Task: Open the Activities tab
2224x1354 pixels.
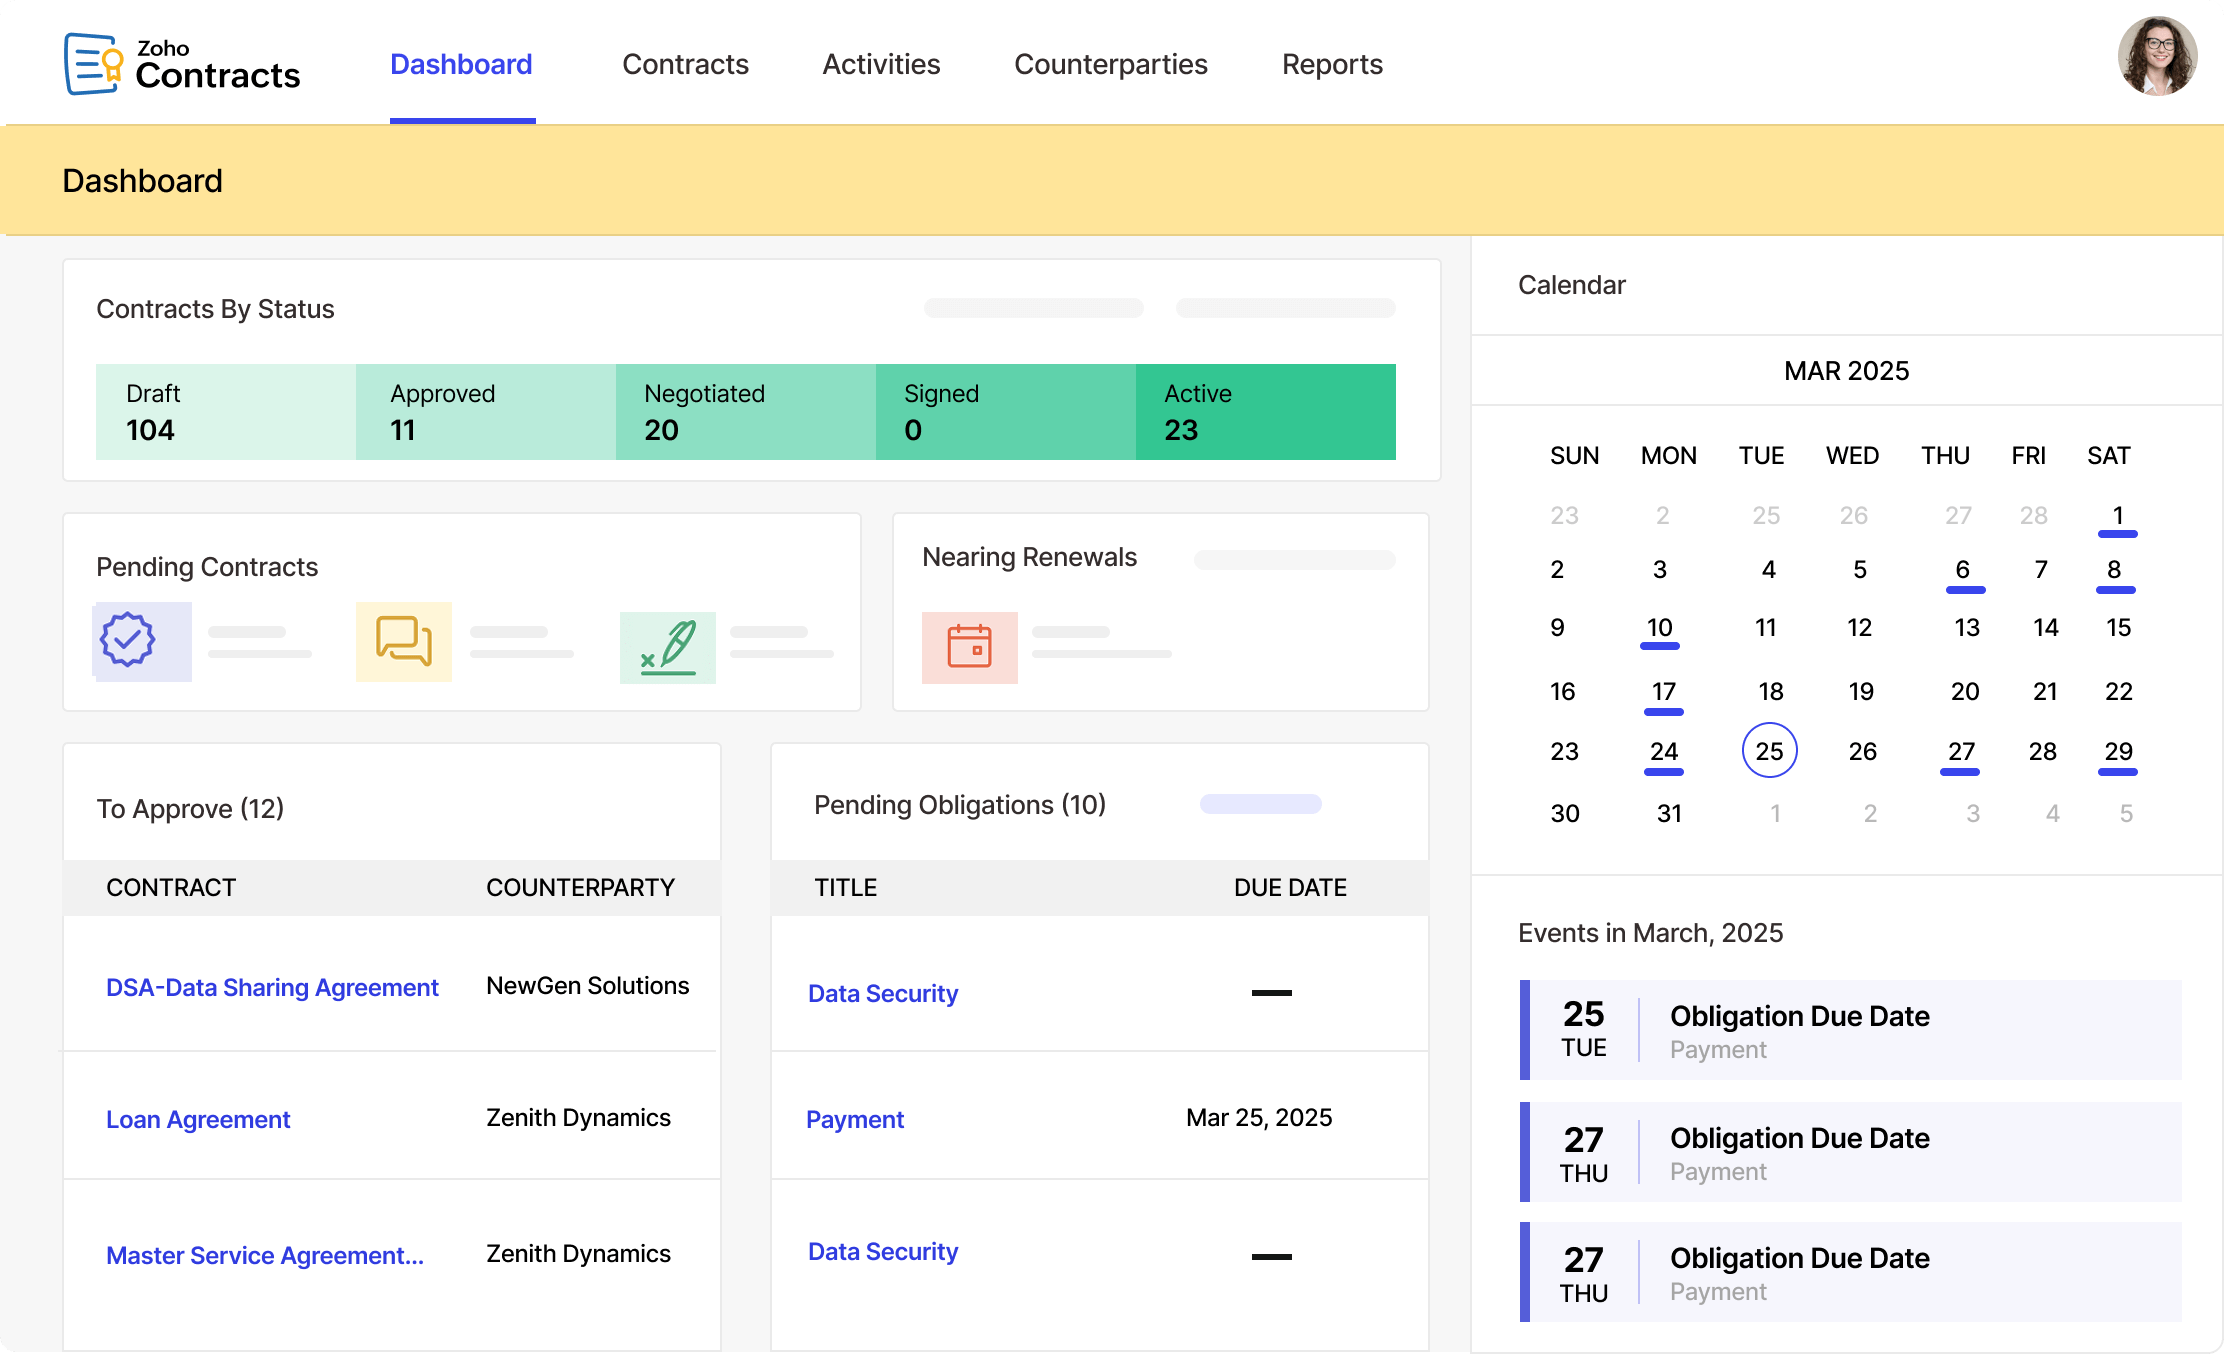Action: coord(880,63)
